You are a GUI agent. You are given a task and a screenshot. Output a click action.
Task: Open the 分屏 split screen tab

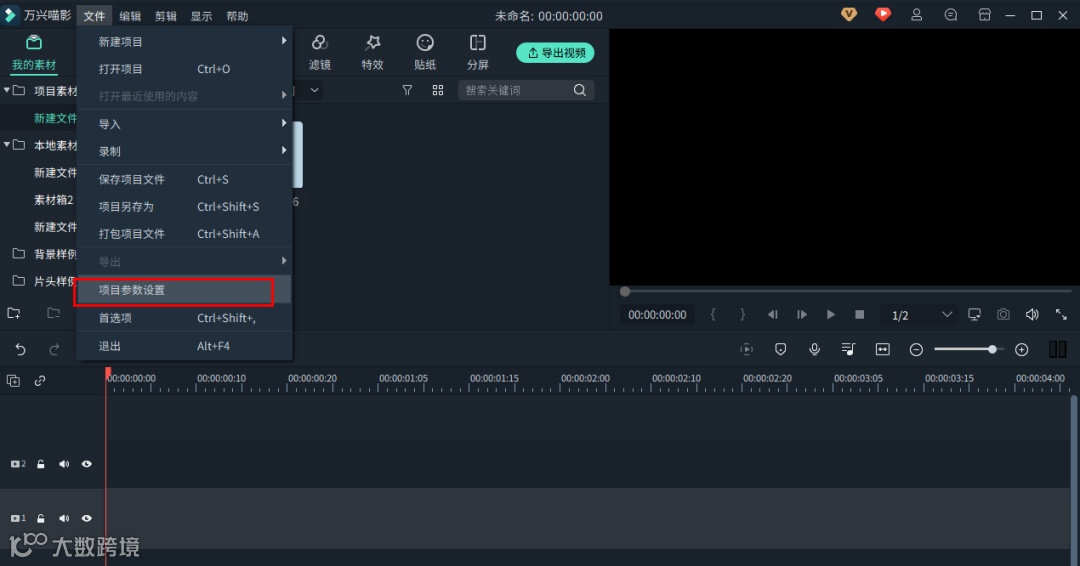point(477,52)
